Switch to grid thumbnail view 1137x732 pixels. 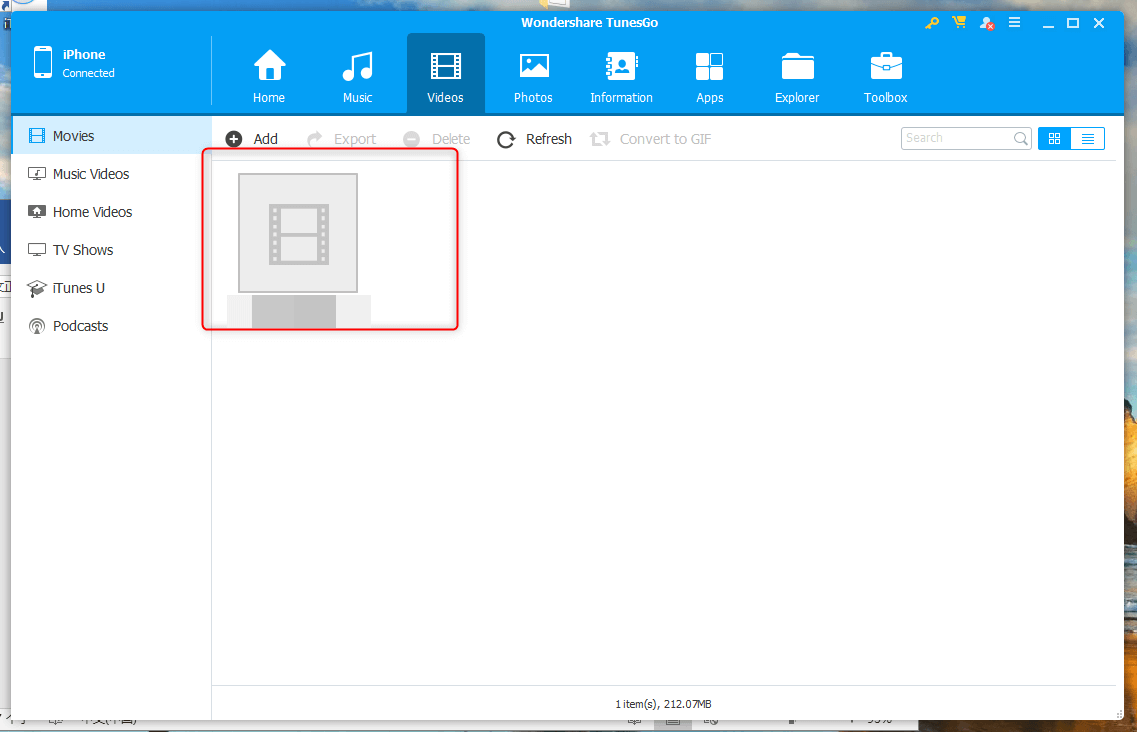pos(1054,139)
